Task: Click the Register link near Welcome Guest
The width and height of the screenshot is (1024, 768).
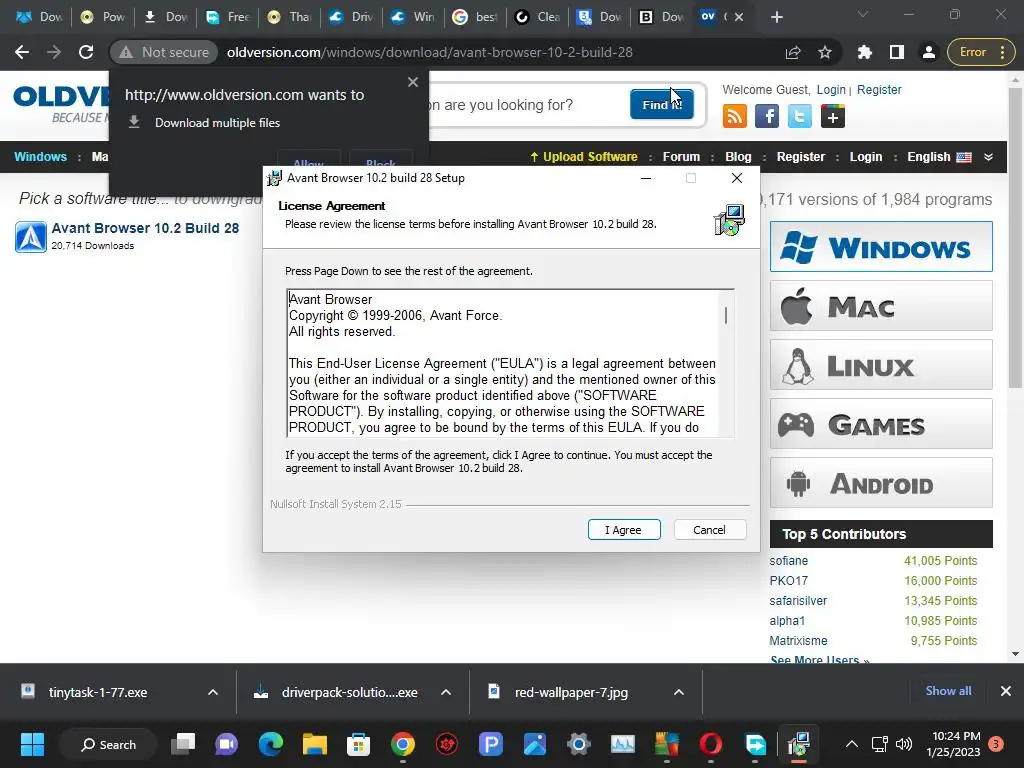Action: tap(879, 89)
